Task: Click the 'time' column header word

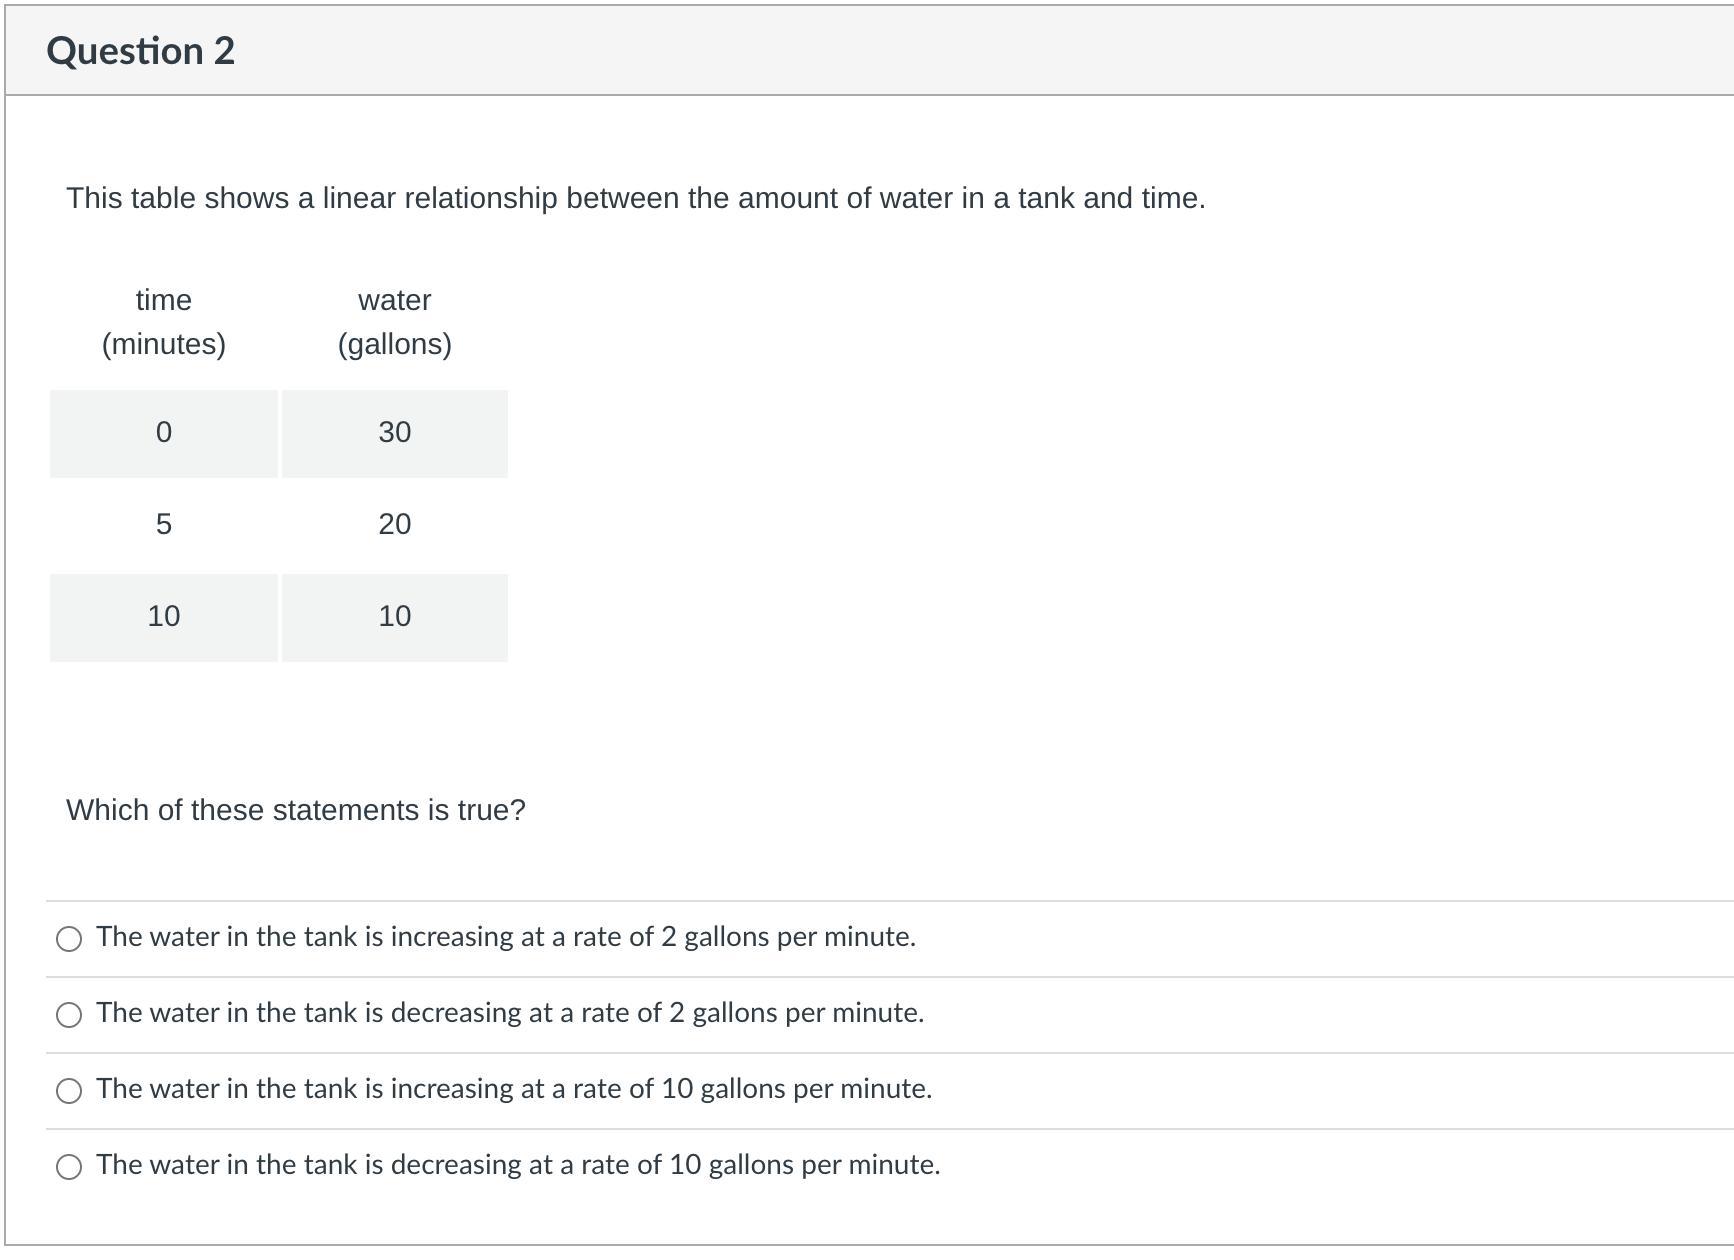Action: tap(164, 300)
